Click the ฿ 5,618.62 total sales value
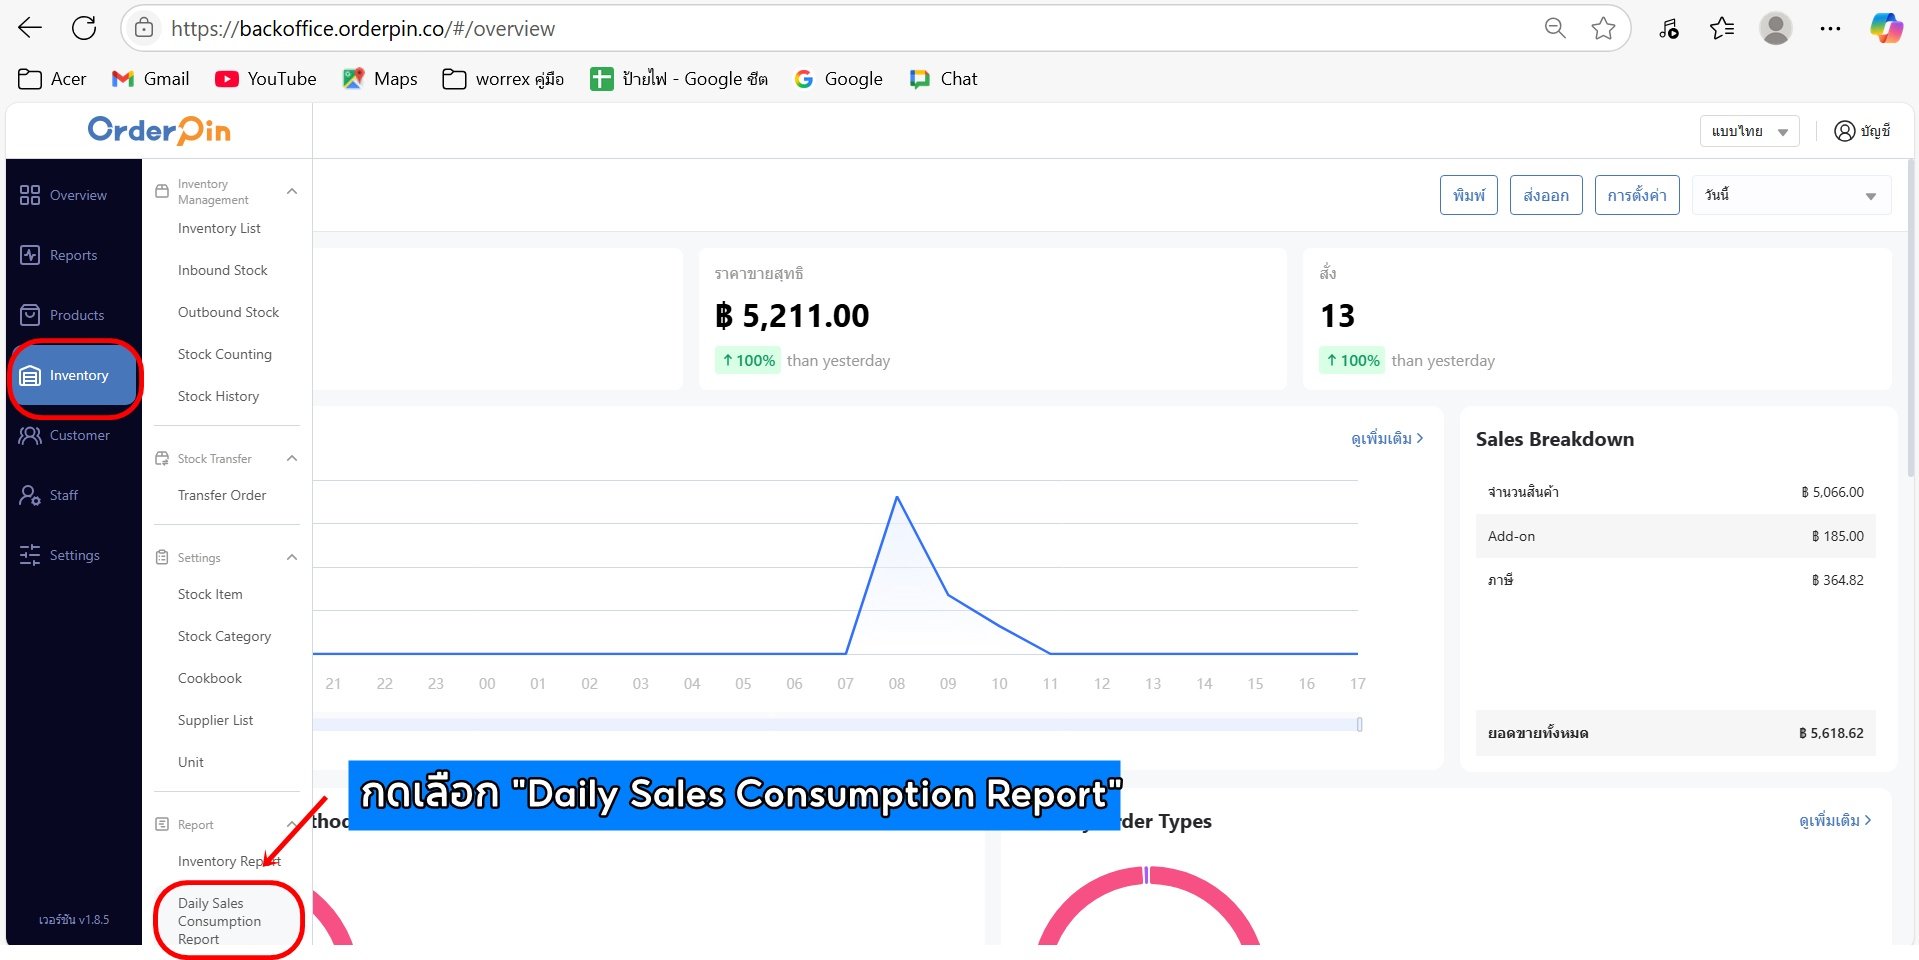The height and width of the screenshot is (960, 1919). tap(1831, 733)
